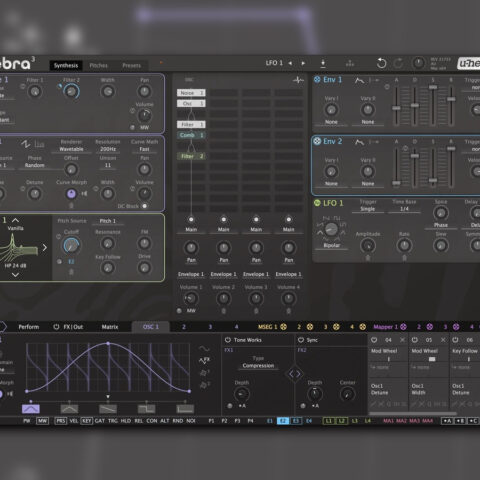This screenshot has width=480, height=480.
Task: Open the Curve Math Fast dropdown
Action: coord(144,149)
